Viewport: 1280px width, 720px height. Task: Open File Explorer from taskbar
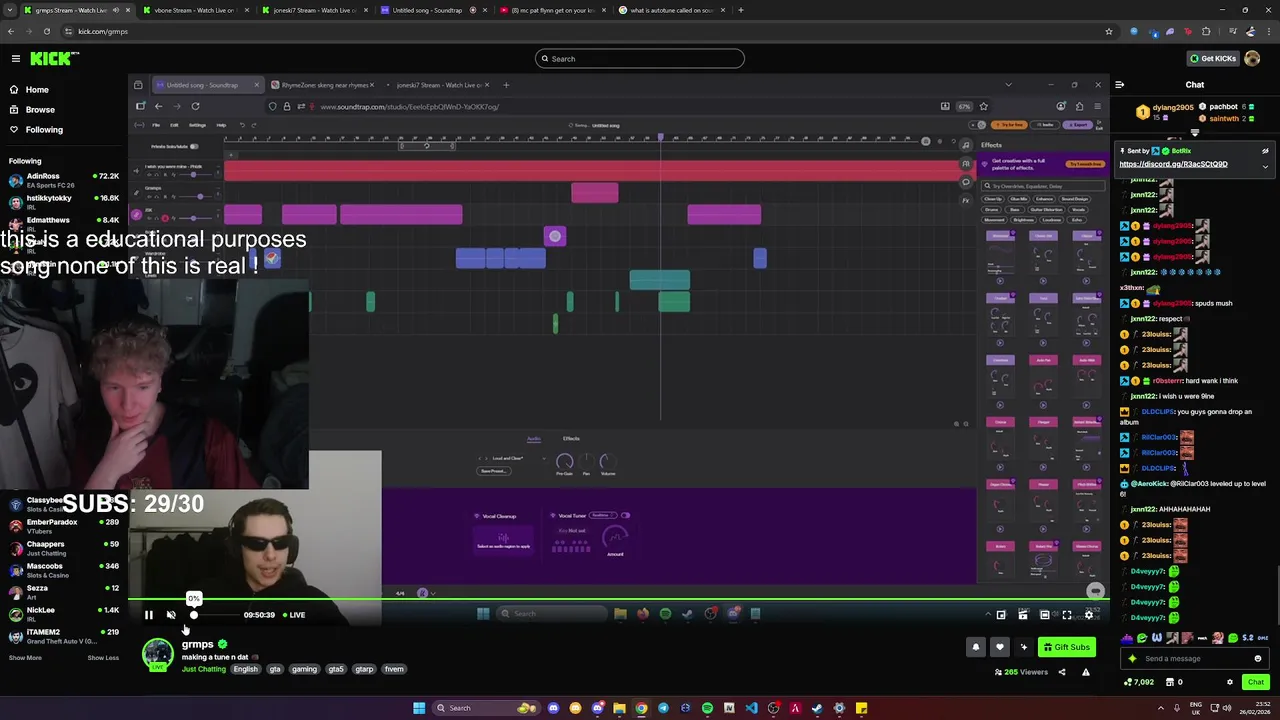tap(619, 708)
